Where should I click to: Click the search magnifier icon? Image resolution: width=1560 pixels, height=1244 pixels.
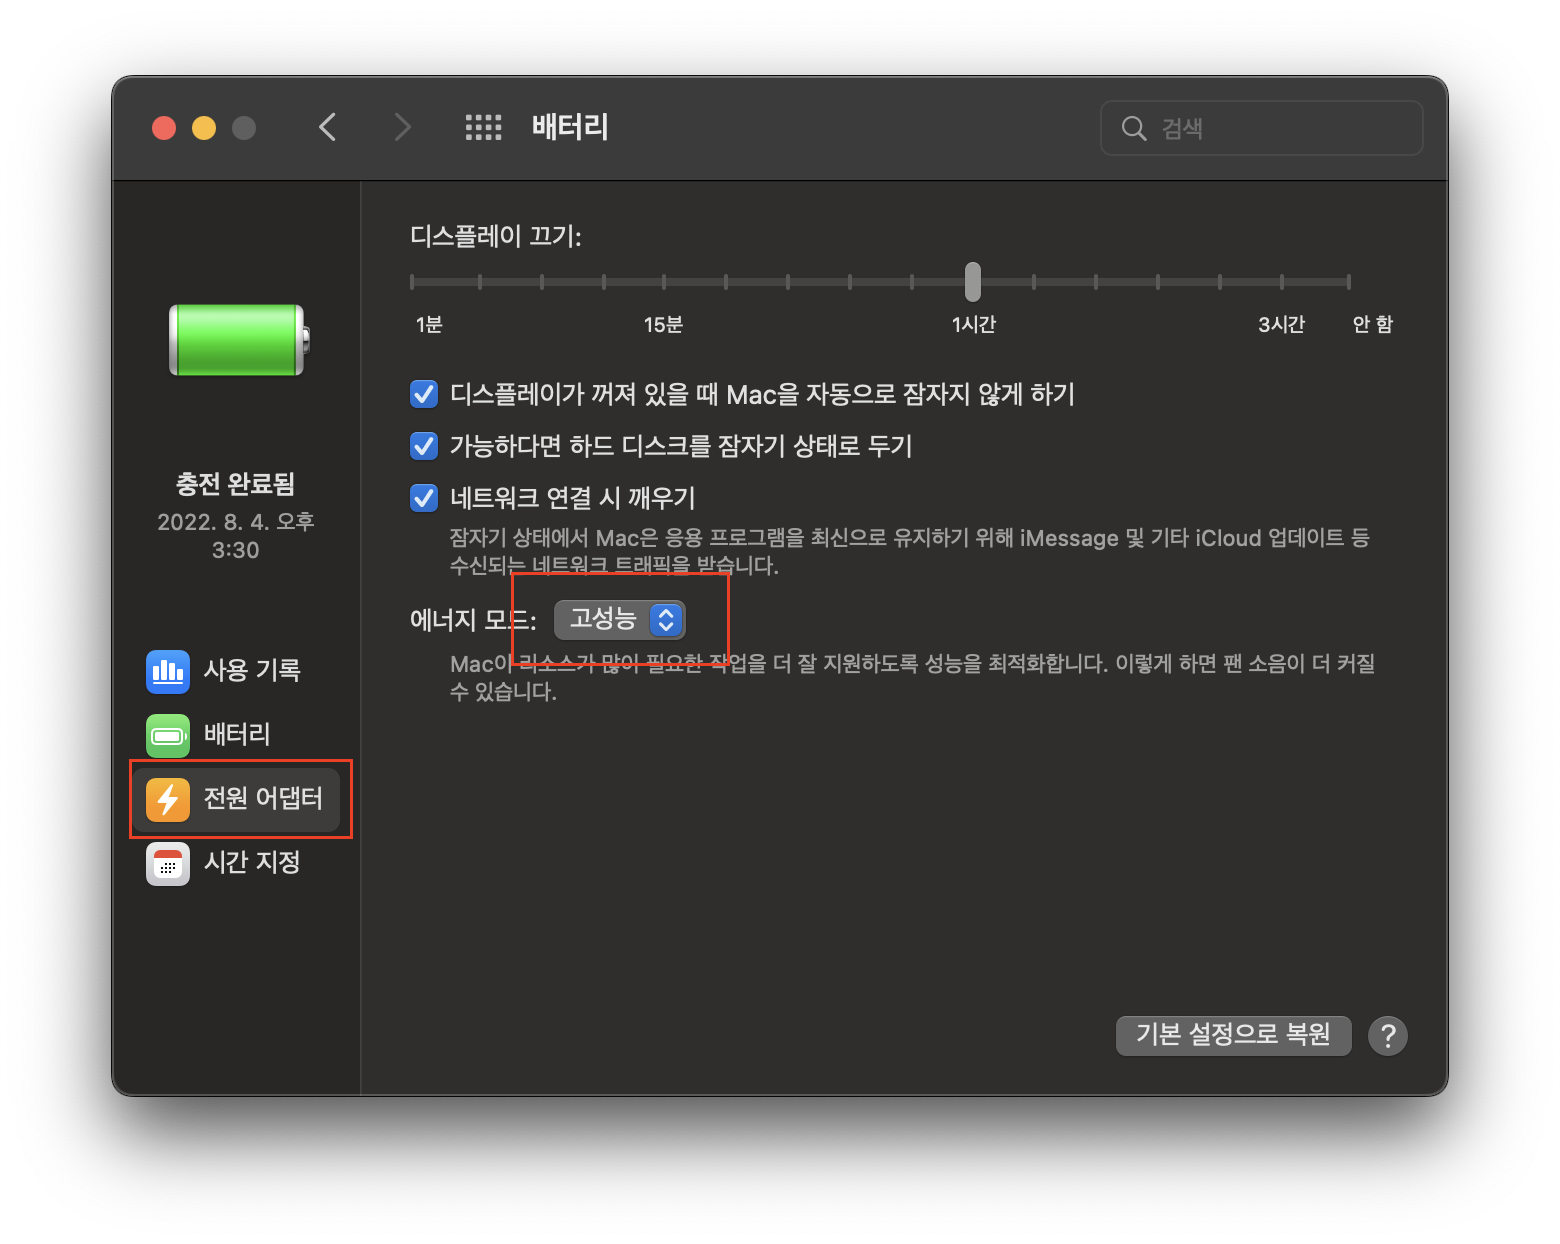pos(1133,128)
